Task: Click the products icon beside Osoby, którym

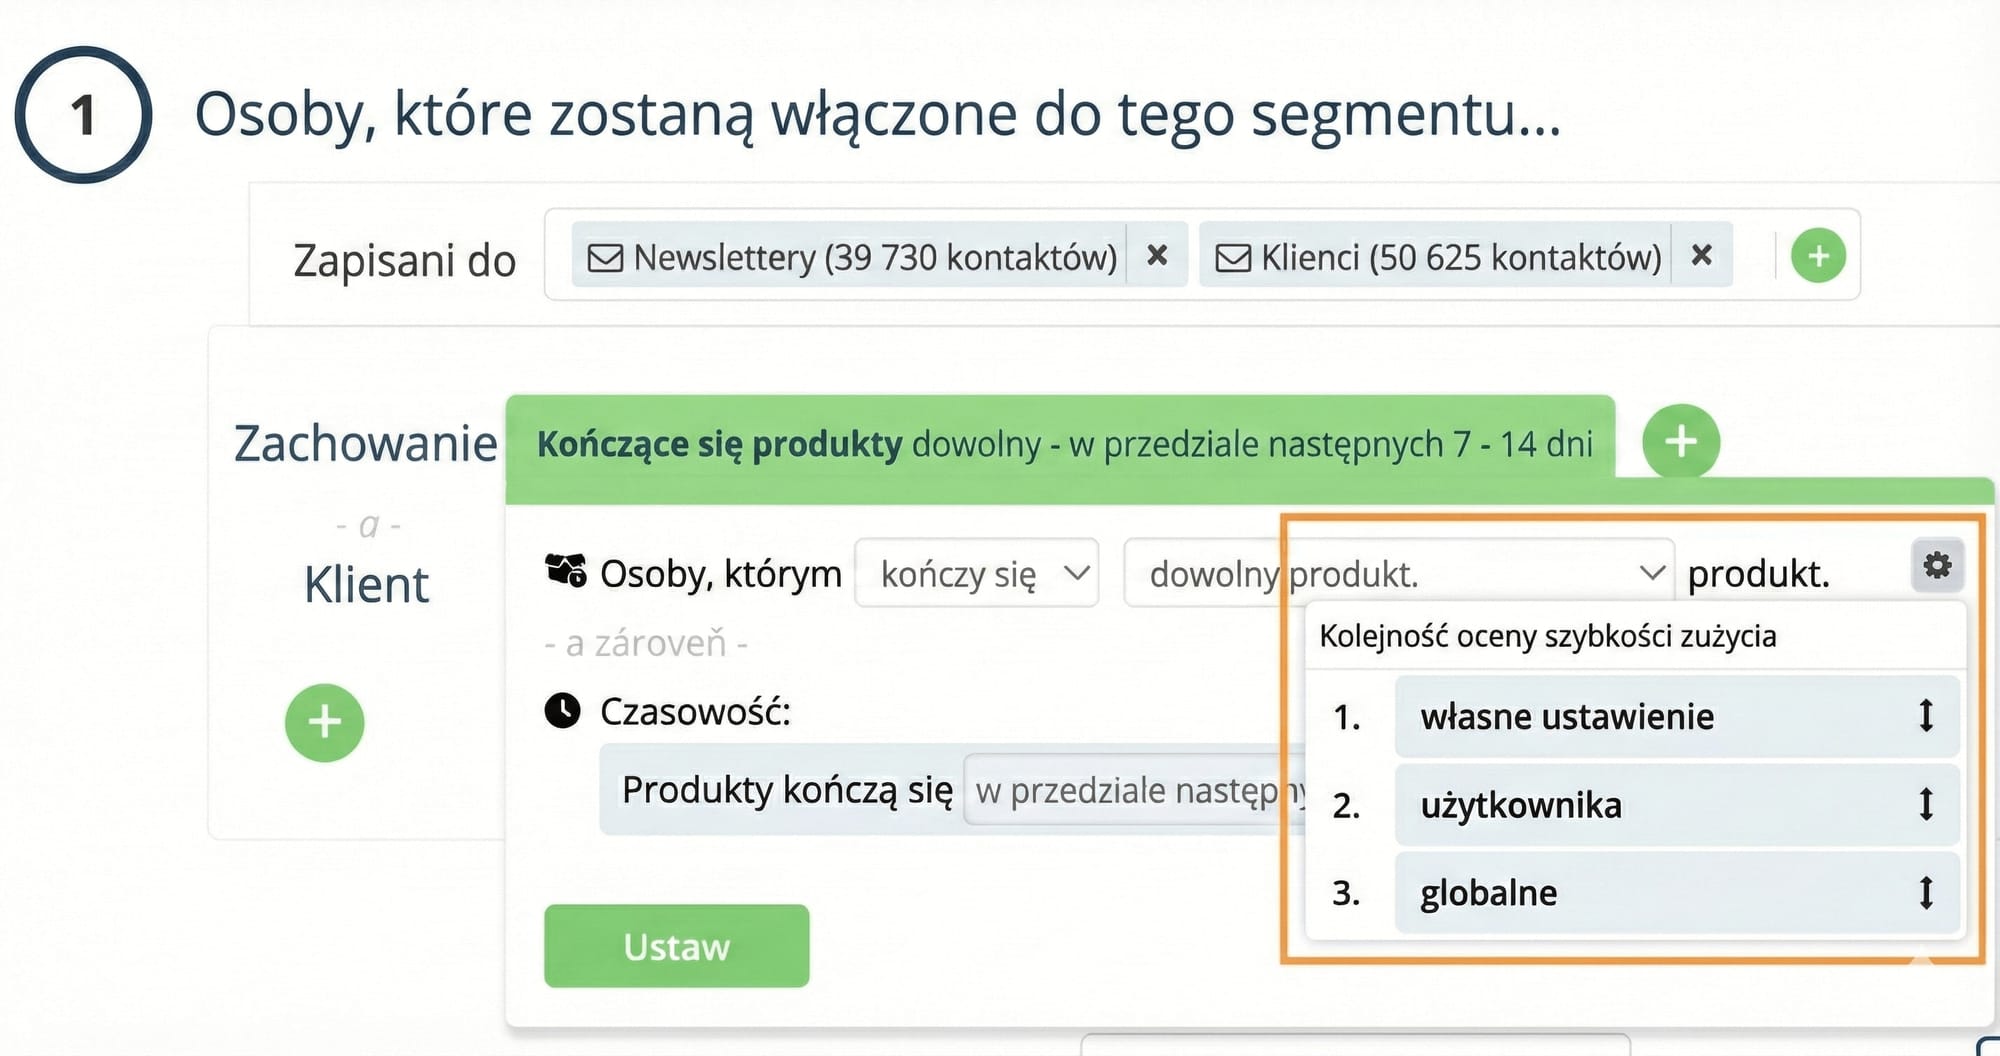Action: click(565, 571)
